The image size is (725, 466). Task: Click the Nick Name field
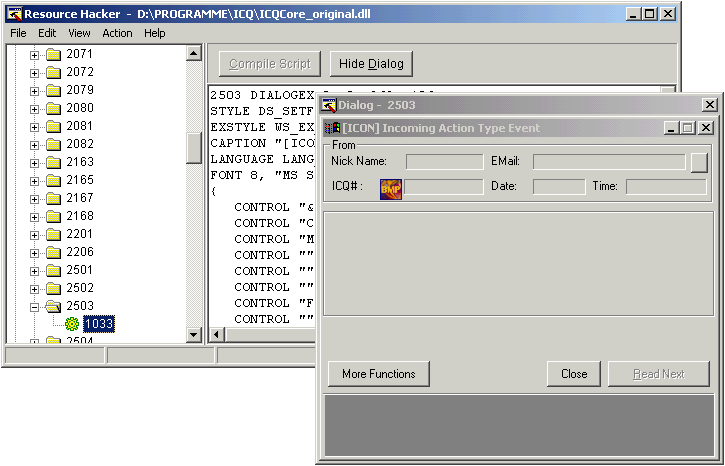click(x=444, y=161)
